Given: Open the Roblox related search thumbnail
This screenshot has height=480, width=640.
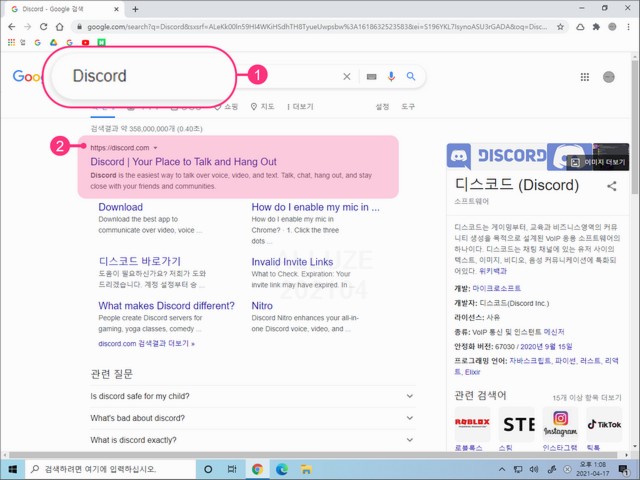Looking at the screenshot, I should [472, 424].
